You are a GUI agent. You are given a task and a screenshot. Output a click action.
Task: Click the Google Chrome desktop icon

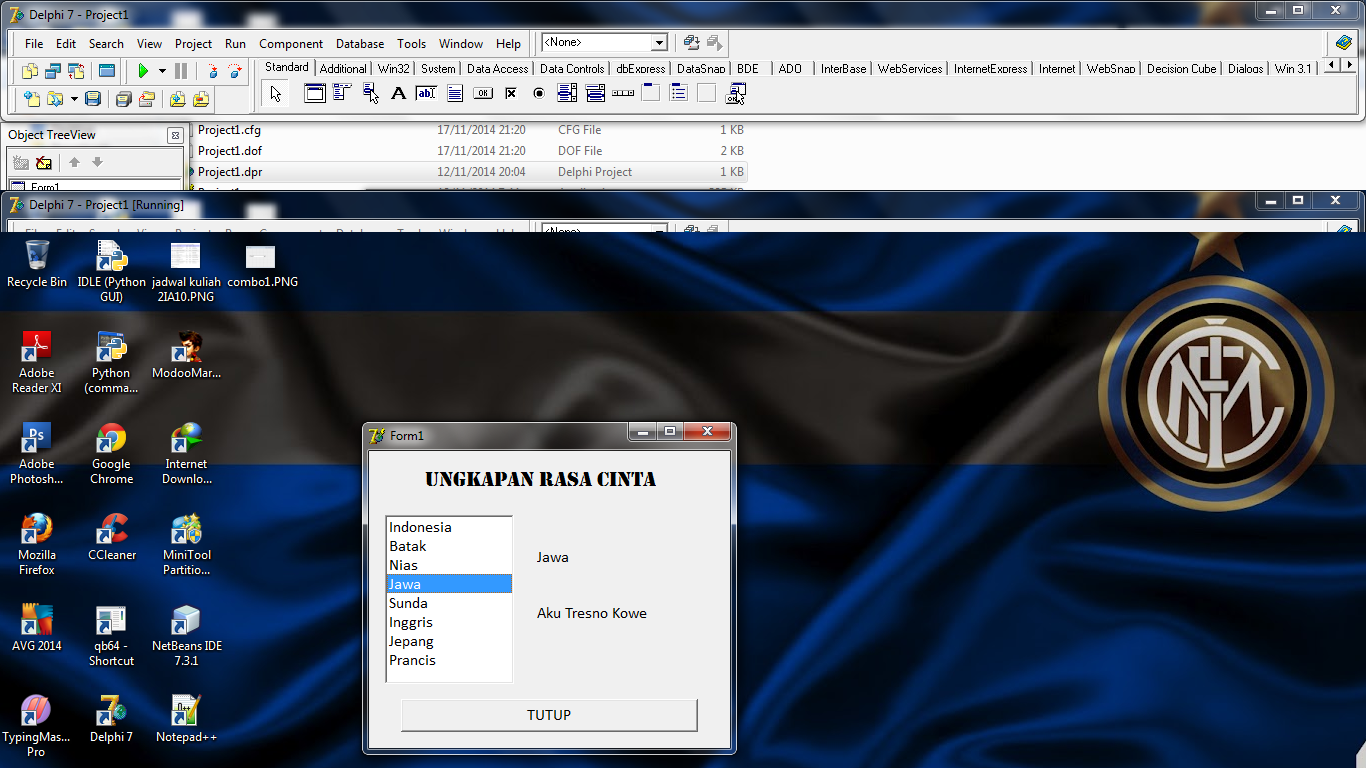[x=111, y=454]
